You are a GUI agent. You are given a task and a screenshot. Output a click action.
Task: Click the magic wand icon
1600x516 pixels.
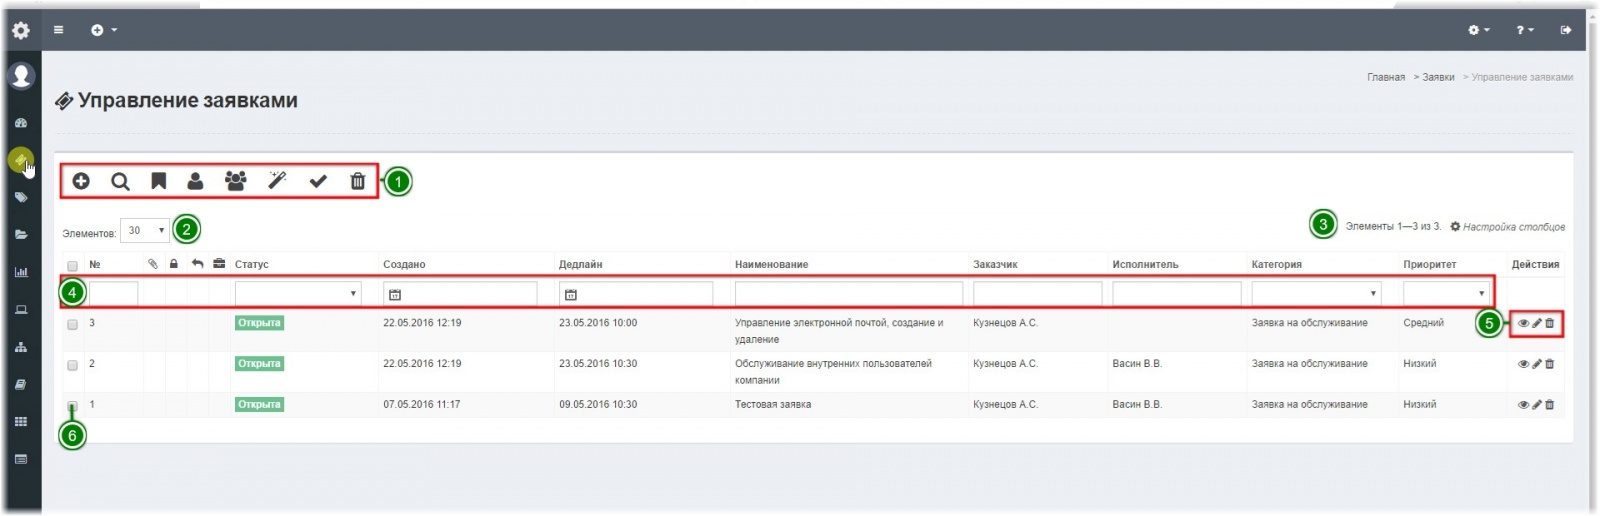[x=277, y=180]
